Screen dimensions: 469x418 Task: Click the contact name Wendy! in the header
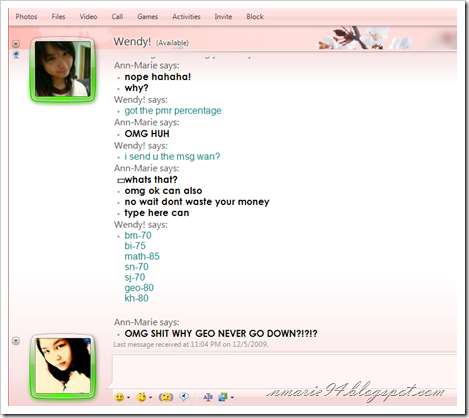tap(132, 42)
